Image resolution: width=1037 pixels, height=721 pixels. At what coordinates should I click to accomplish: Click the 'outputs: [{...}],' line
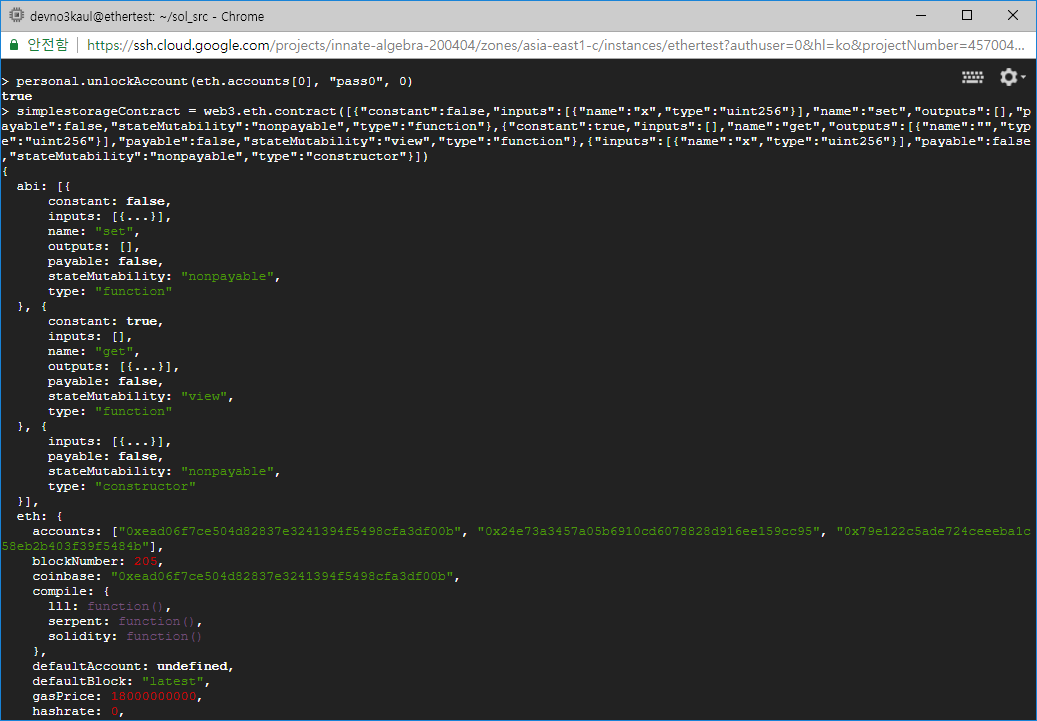(x=113, y=366)
